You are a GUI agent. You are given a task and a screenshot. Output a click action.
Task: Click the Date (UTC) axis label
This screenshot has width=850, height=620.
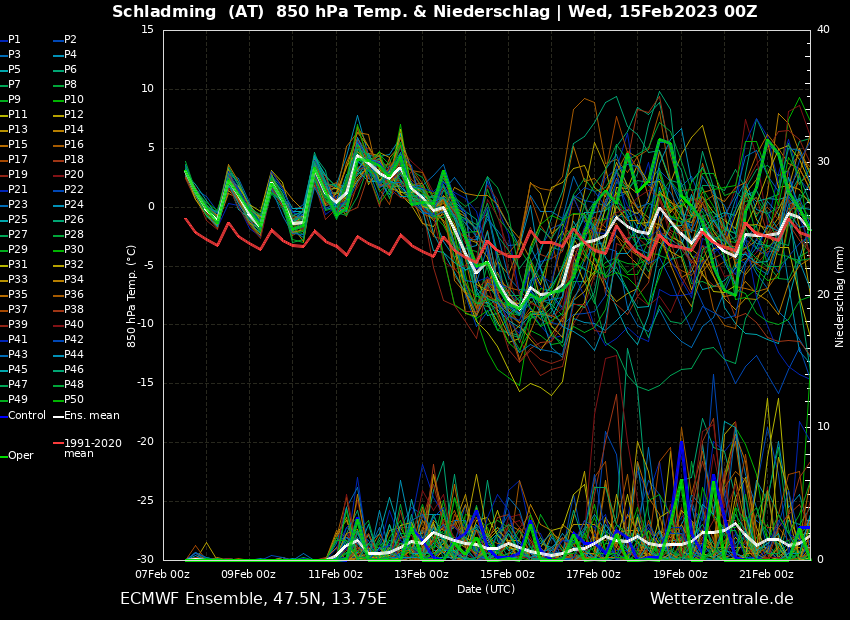point(486,589)
